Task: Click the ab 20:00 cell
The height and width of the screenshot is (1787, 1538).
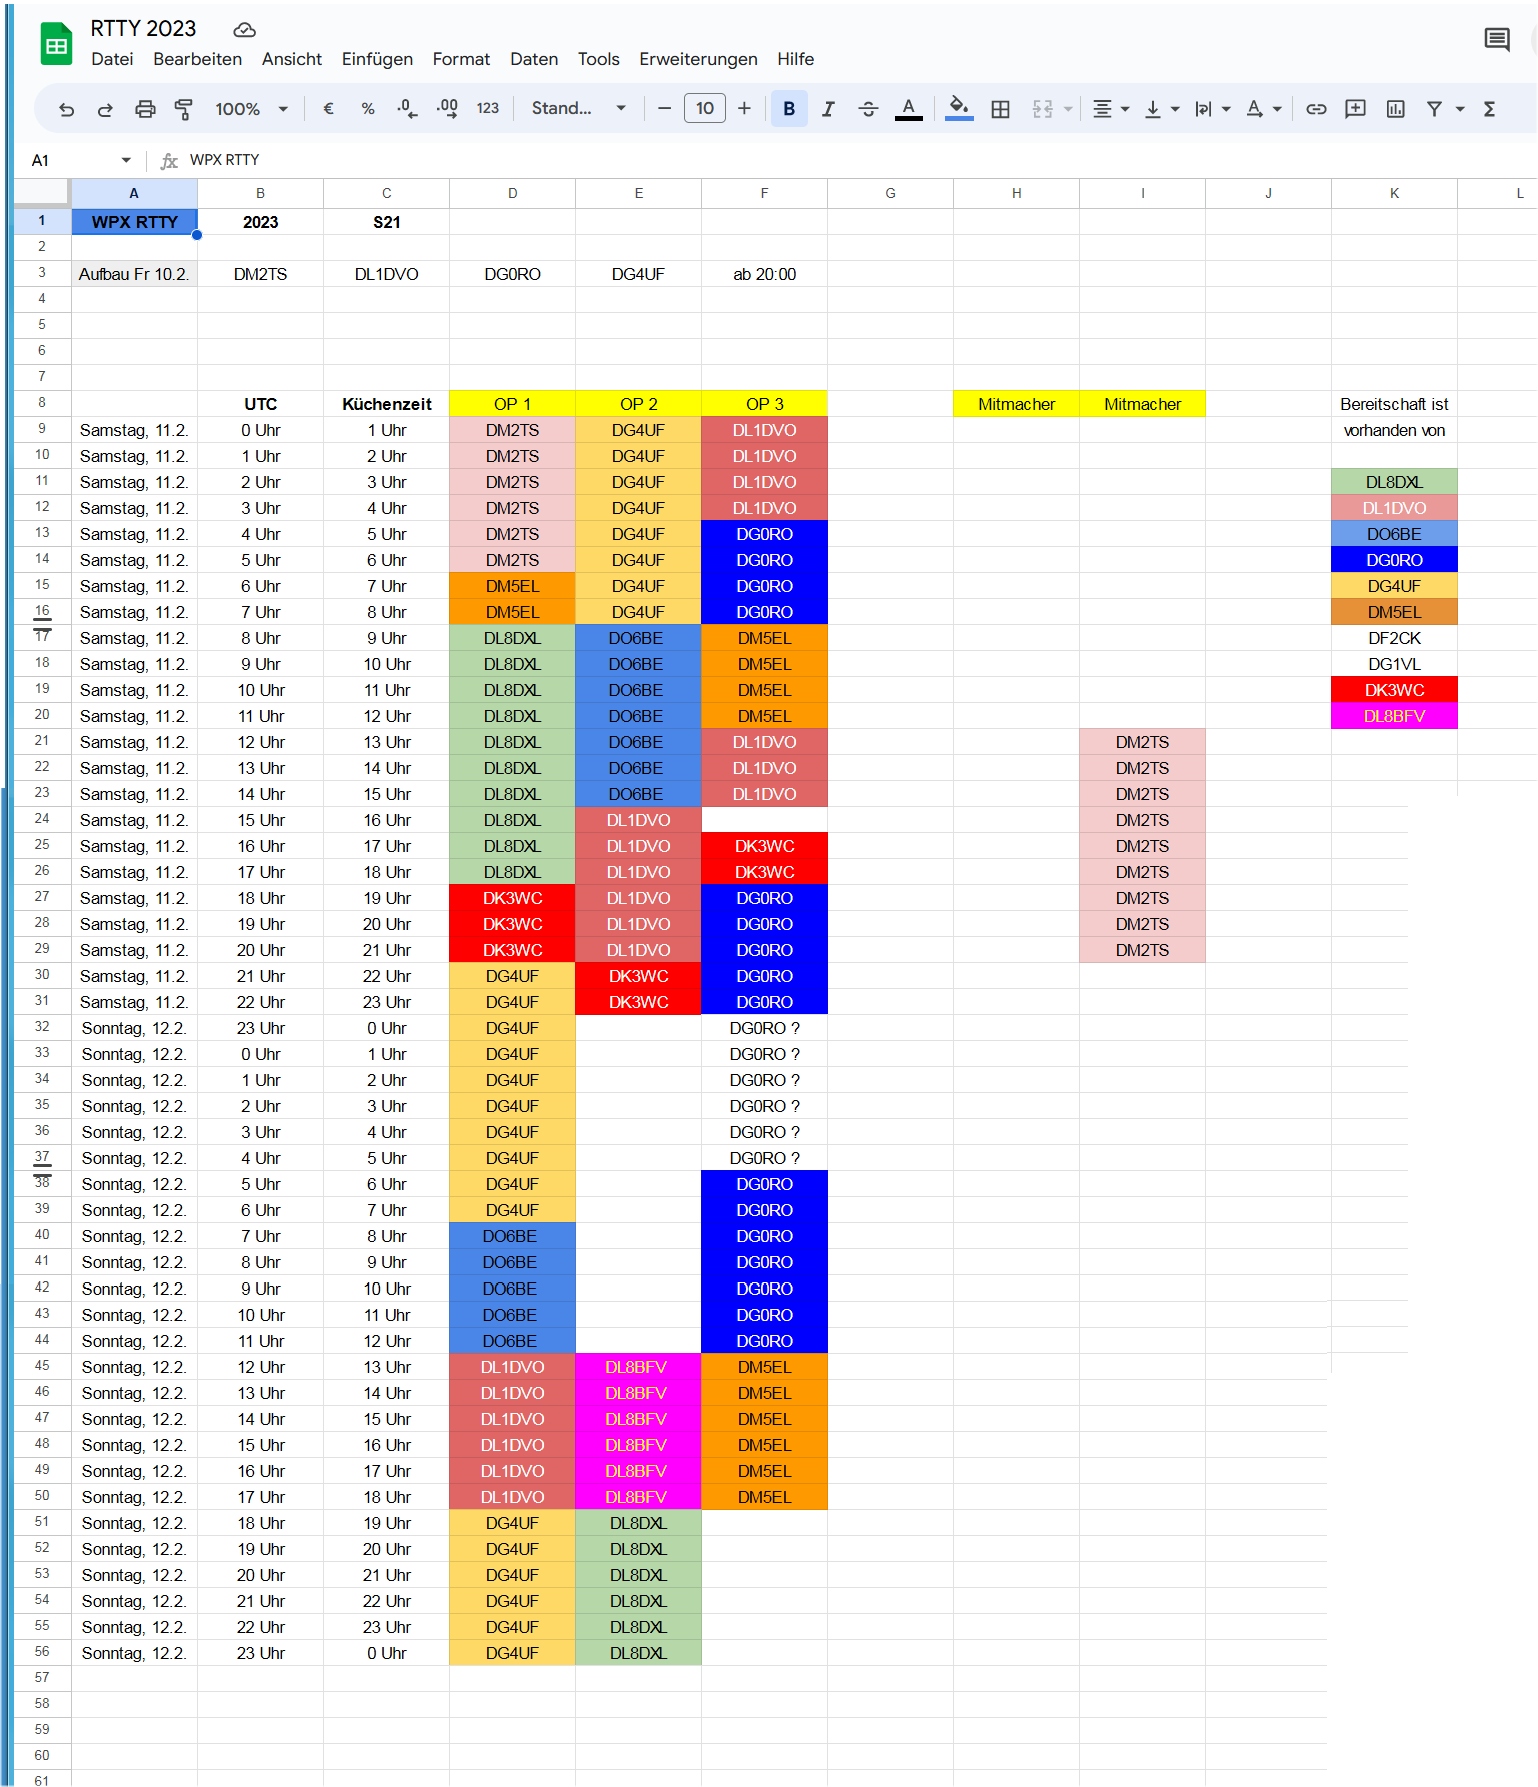Action: (764, 274)
